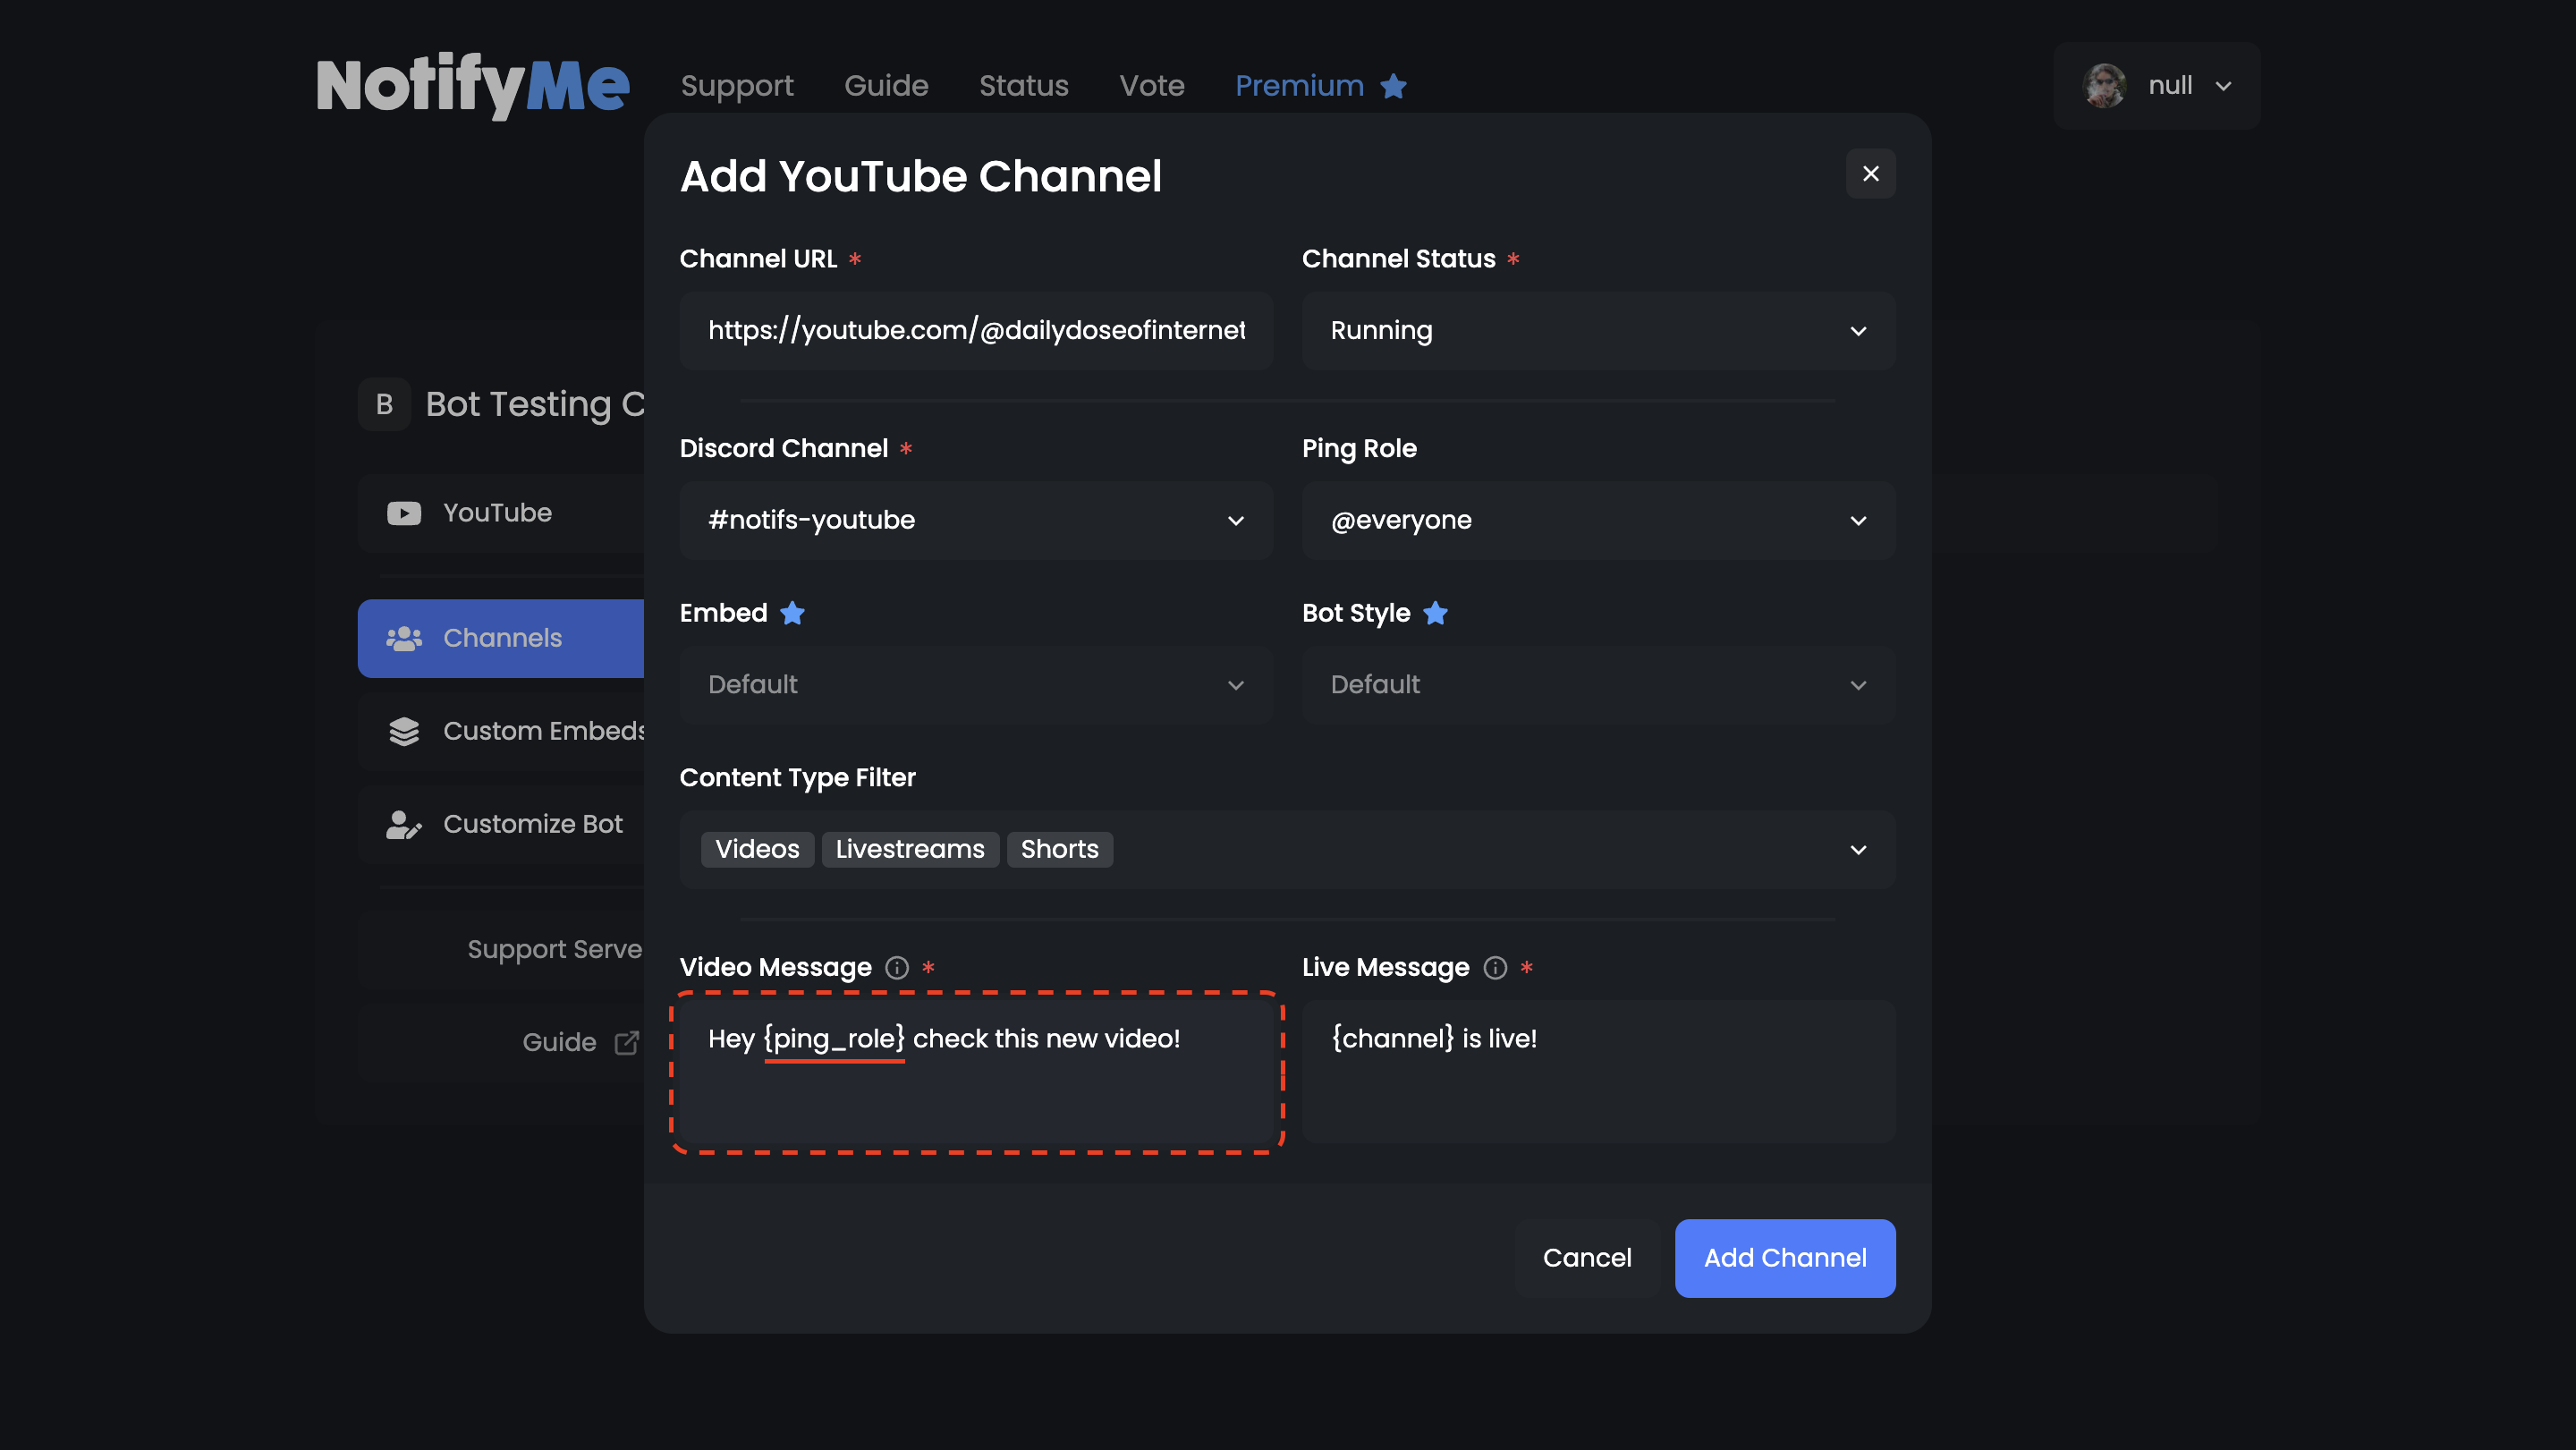Click the YouTube play icon in sidebar

[404, 513]
